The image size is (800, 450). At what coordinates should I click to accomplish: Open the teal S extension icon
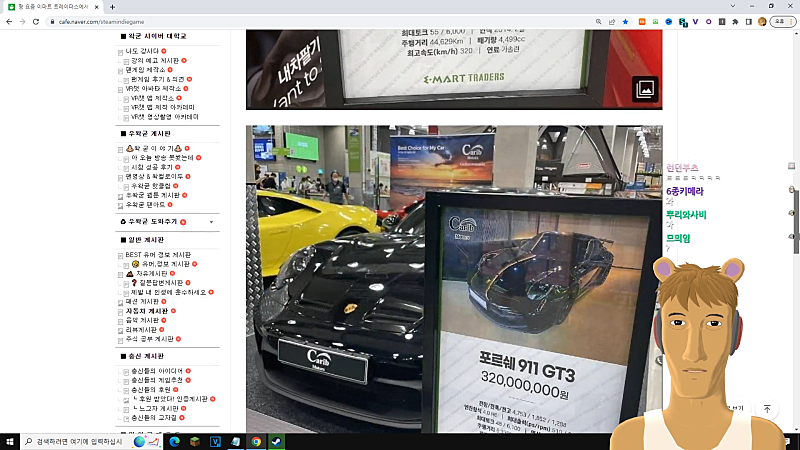pos(683,22)
